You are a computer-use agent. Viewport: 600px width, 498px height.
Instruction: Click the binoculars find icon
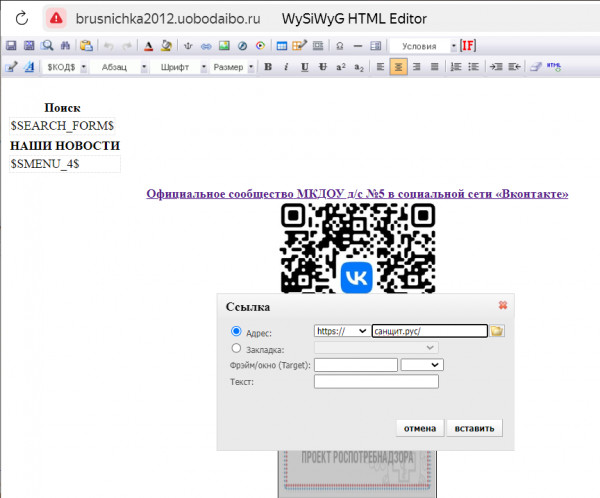coord(65,46)
